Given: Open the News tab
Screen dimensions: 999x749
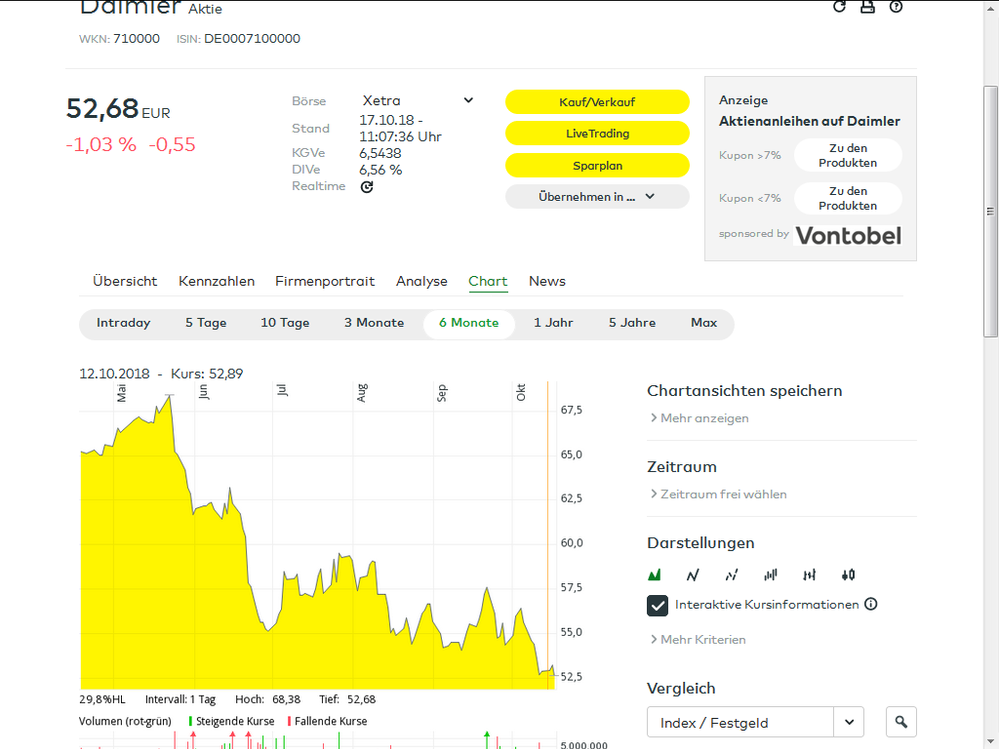Looking at the screenshot, I should click(x=546, y=281).
